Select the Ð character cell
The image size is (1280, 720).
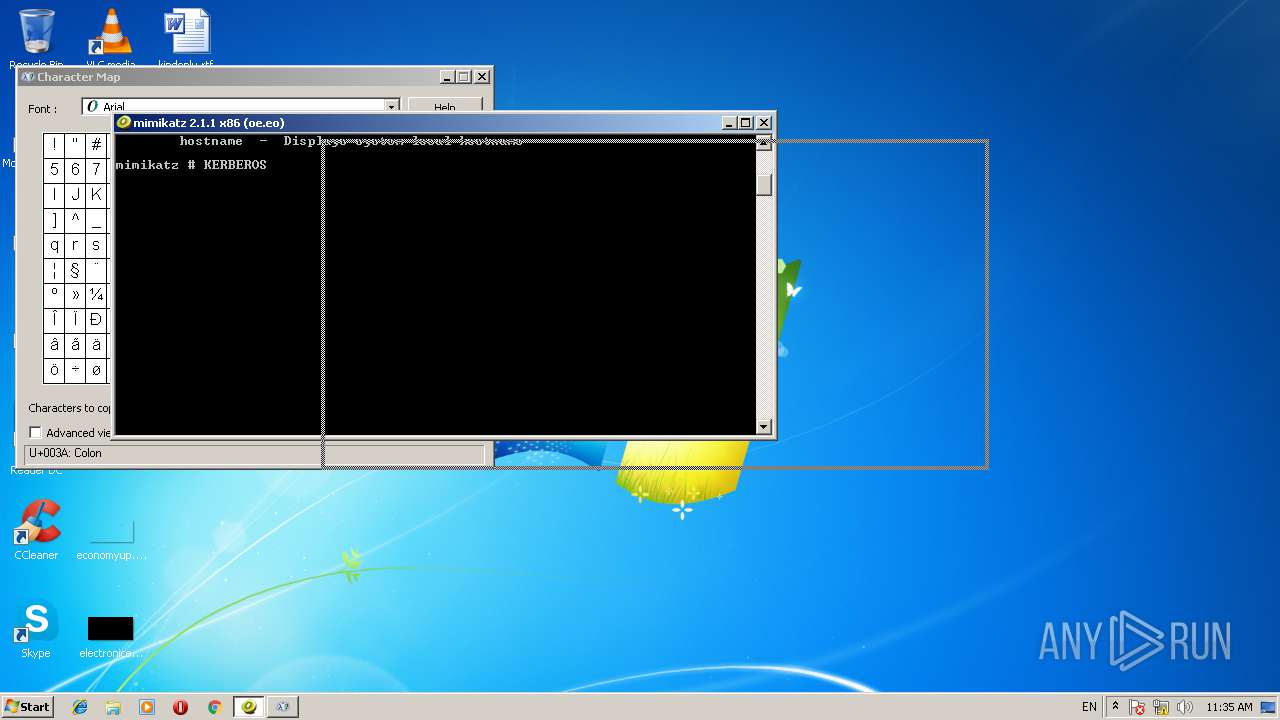tap(96, 320)
